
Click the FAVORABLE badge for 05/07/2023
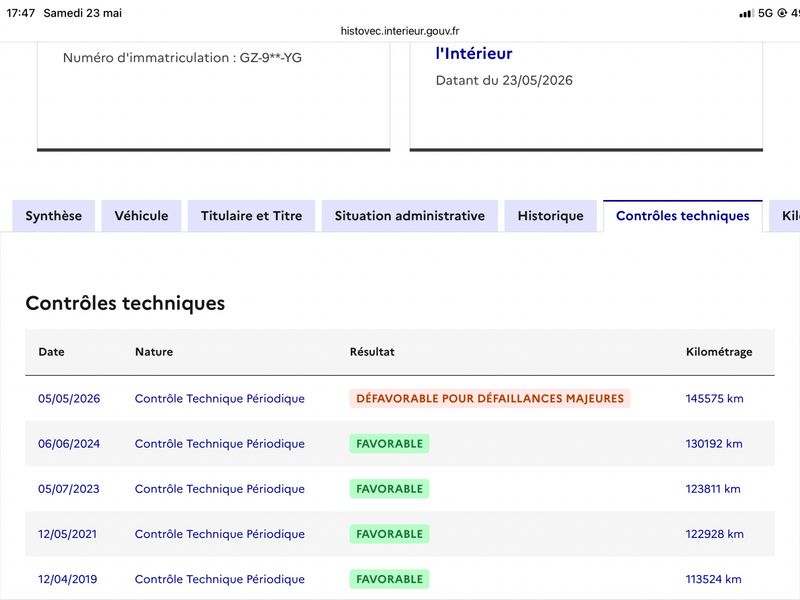click(x=389, y=489)
